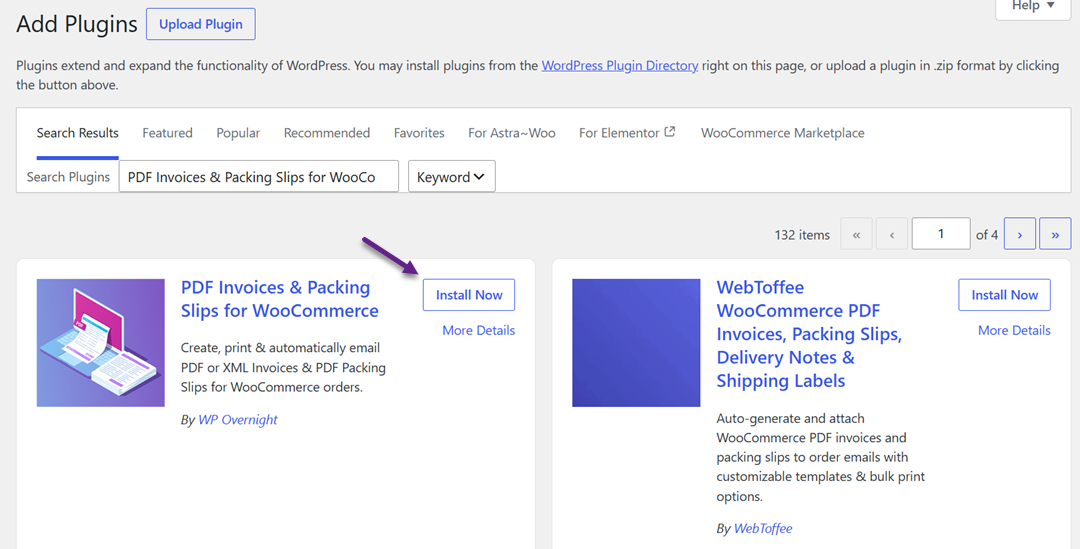Go to next results page arrow

1019,234
